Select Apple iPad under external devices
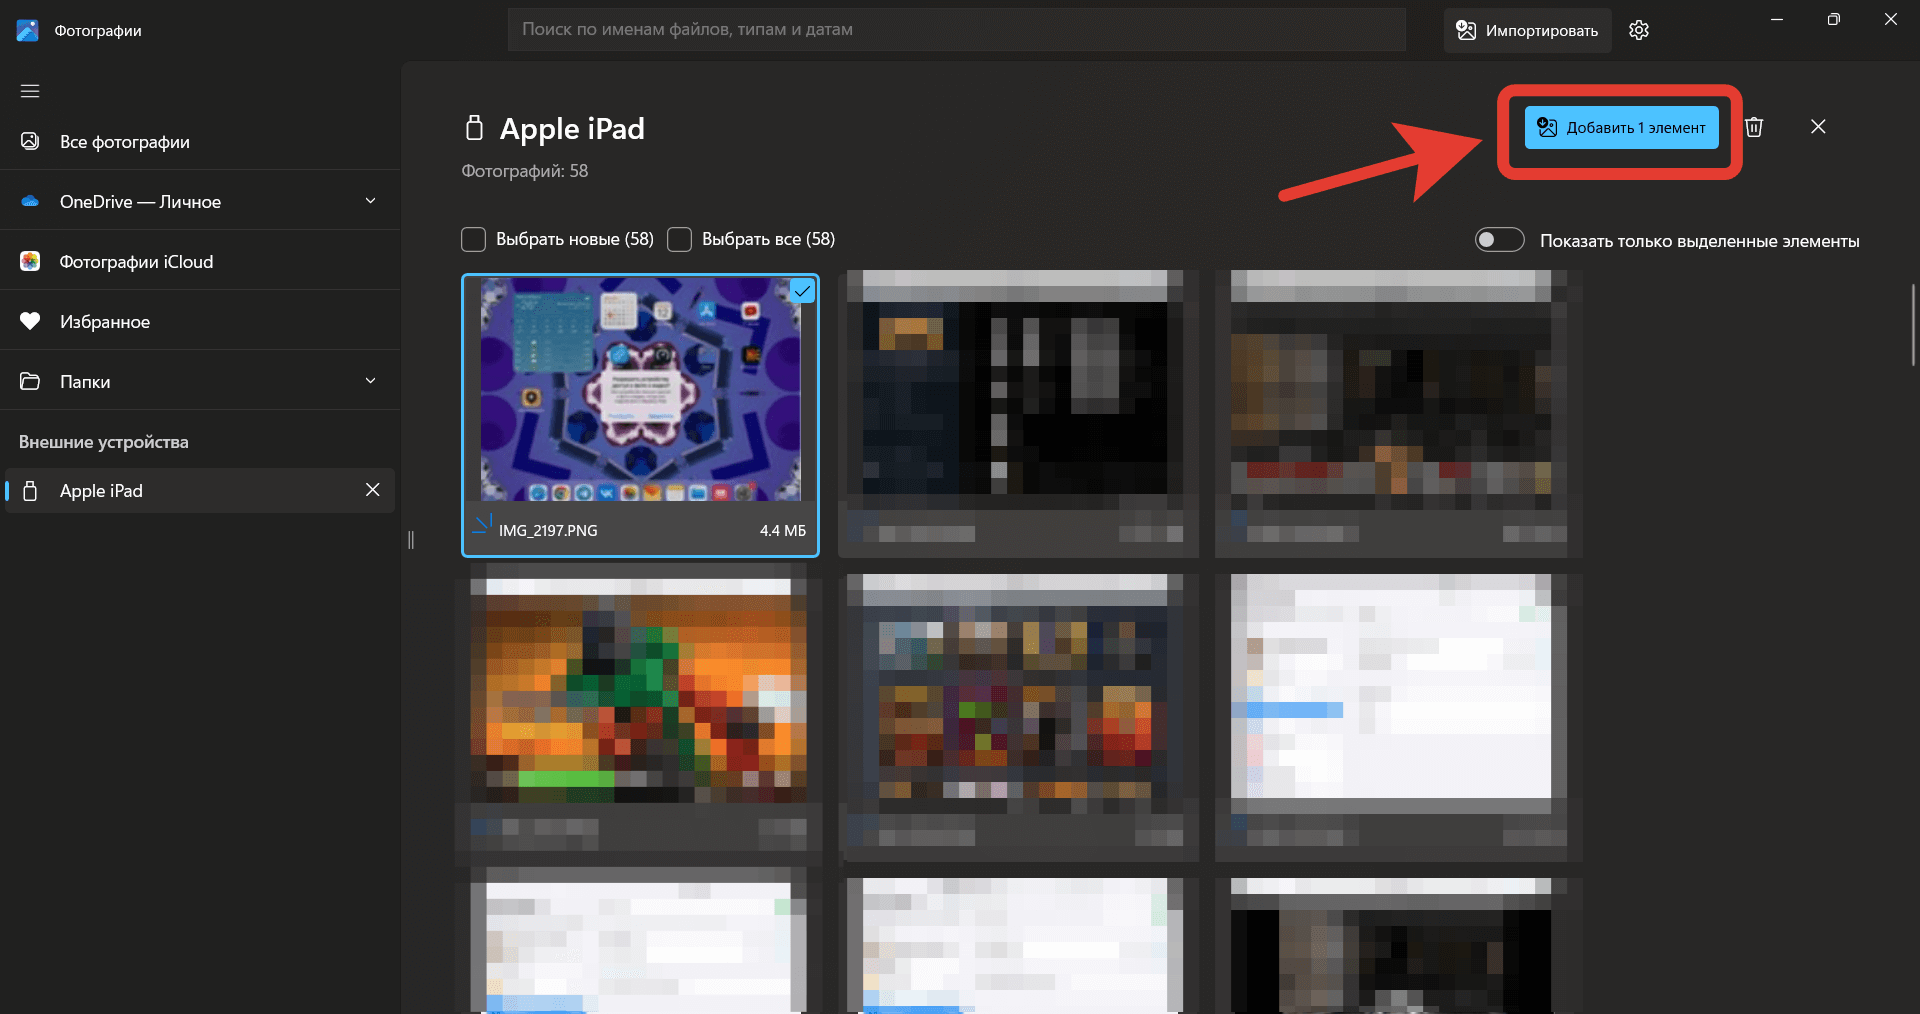This screenshot has width=1920, height=1014. tap(101, 491)
